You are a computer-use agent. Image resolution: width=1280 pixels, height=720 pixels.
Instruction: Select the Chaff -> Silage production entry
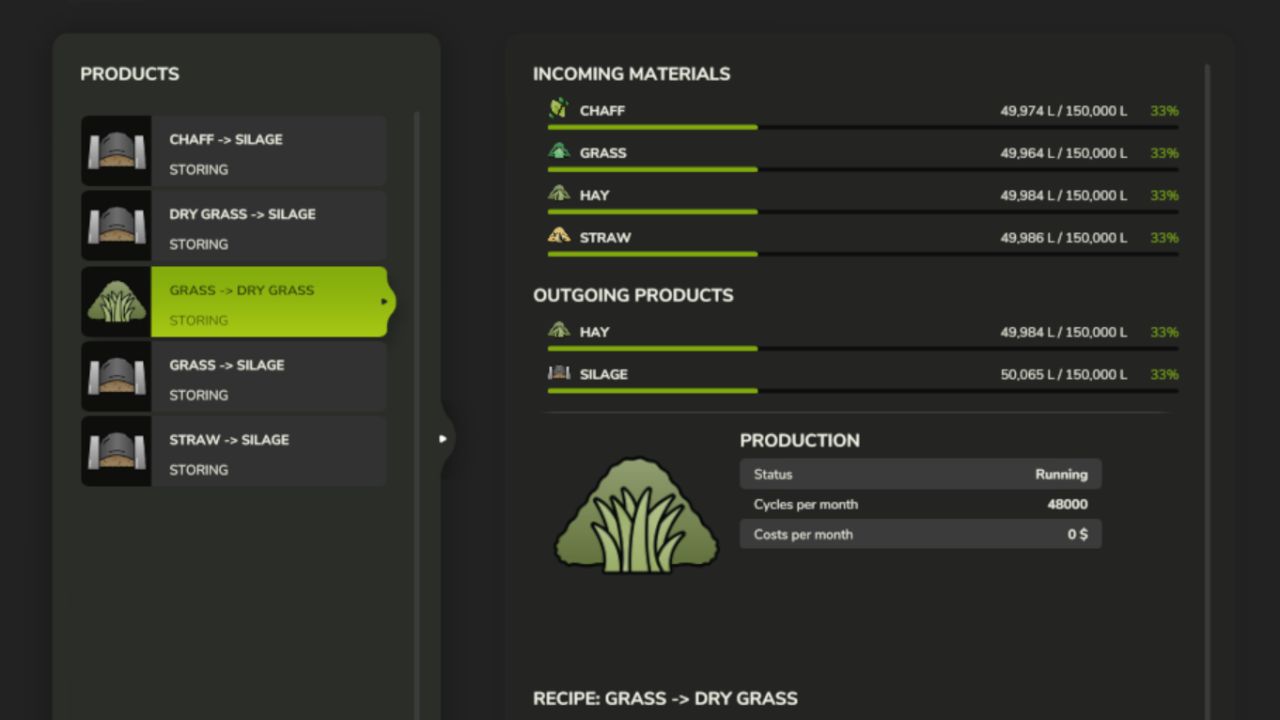point(268,151)
